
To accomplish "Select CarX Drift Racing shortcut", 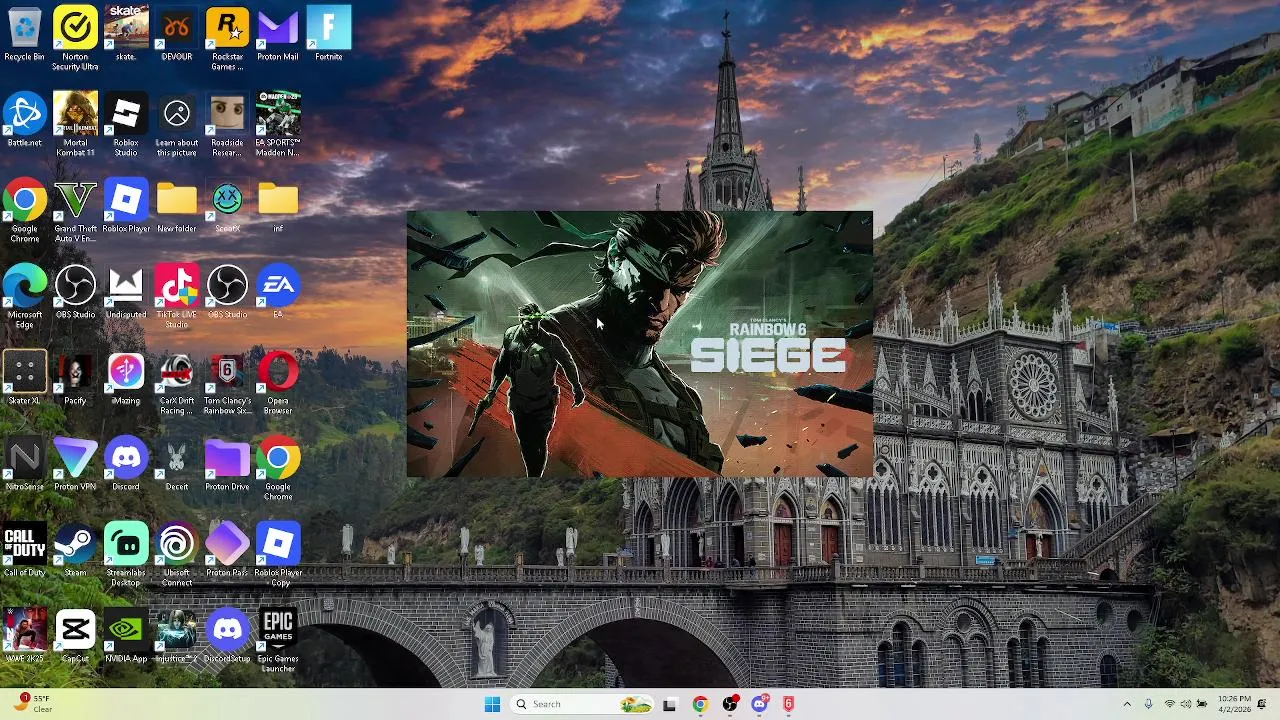I will [177, 383].
